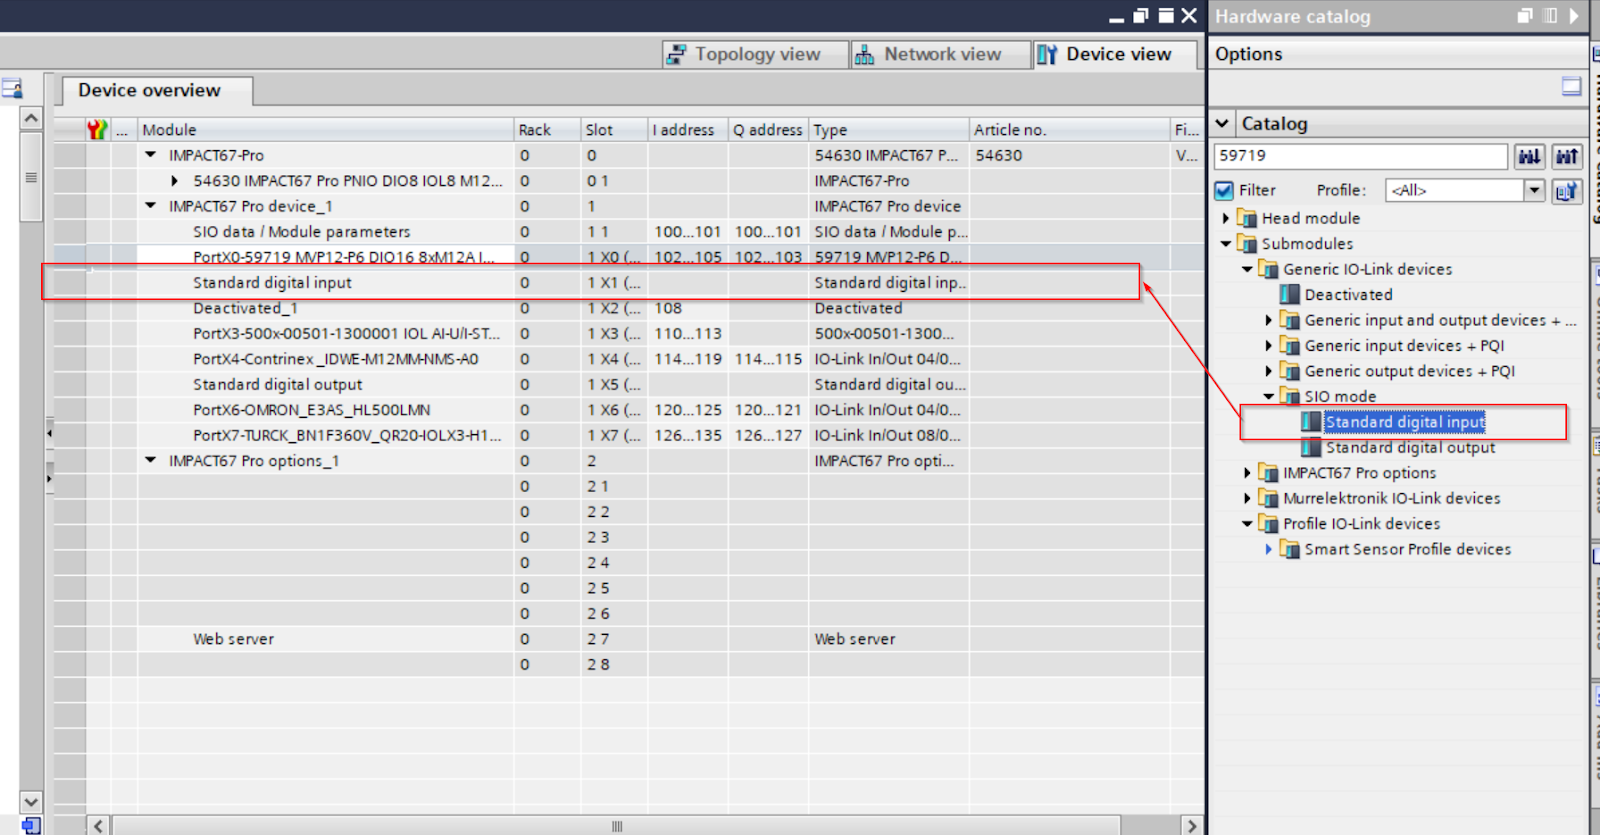Select the PortX4-Contrinex module row
1600x835 pixels.
[628, 359]
